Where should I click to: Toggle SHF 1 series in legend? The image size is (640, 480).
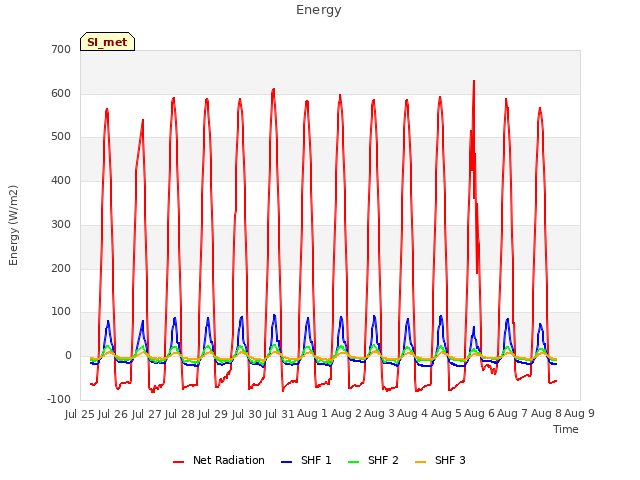(x=307, y=460)
